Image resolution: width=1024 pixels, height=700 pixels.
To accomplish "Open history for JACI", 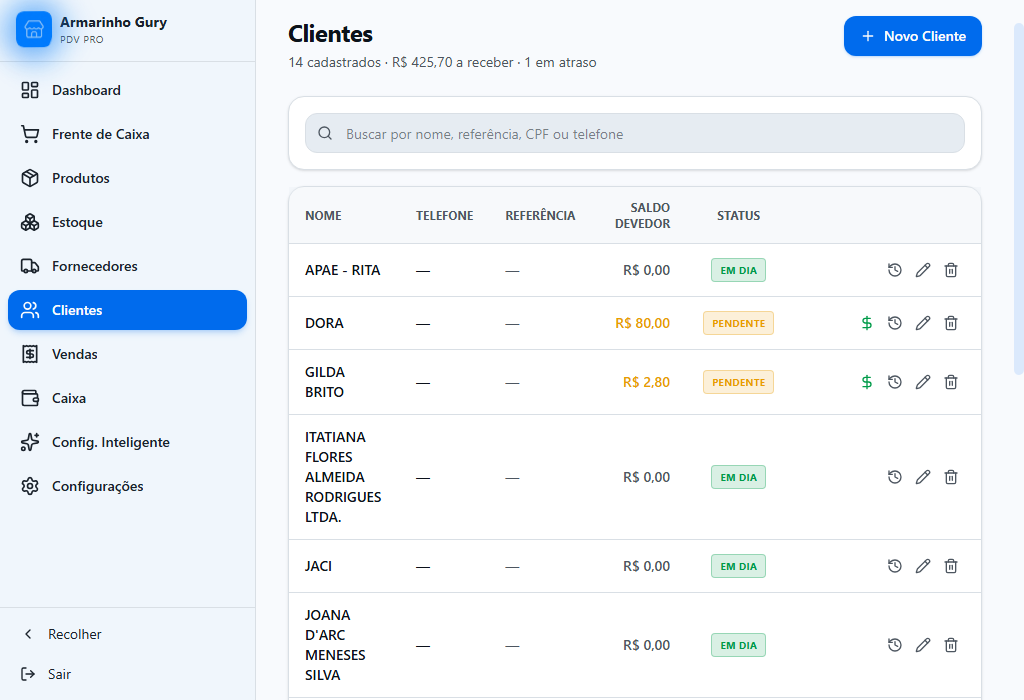I will coord(895,565).
